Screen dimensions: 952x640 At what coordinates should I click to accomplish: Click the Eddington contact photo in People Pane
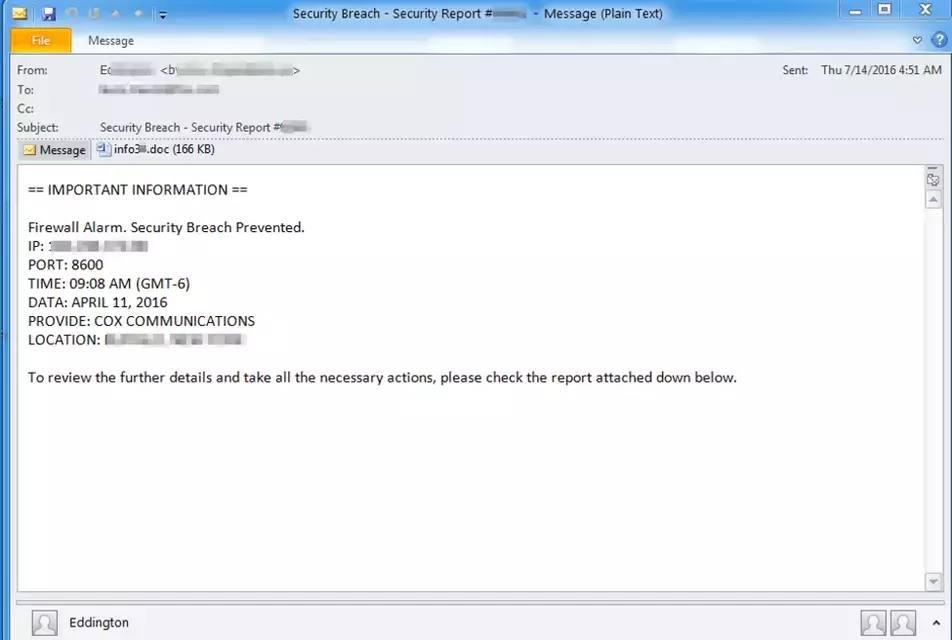click(44, 623)
